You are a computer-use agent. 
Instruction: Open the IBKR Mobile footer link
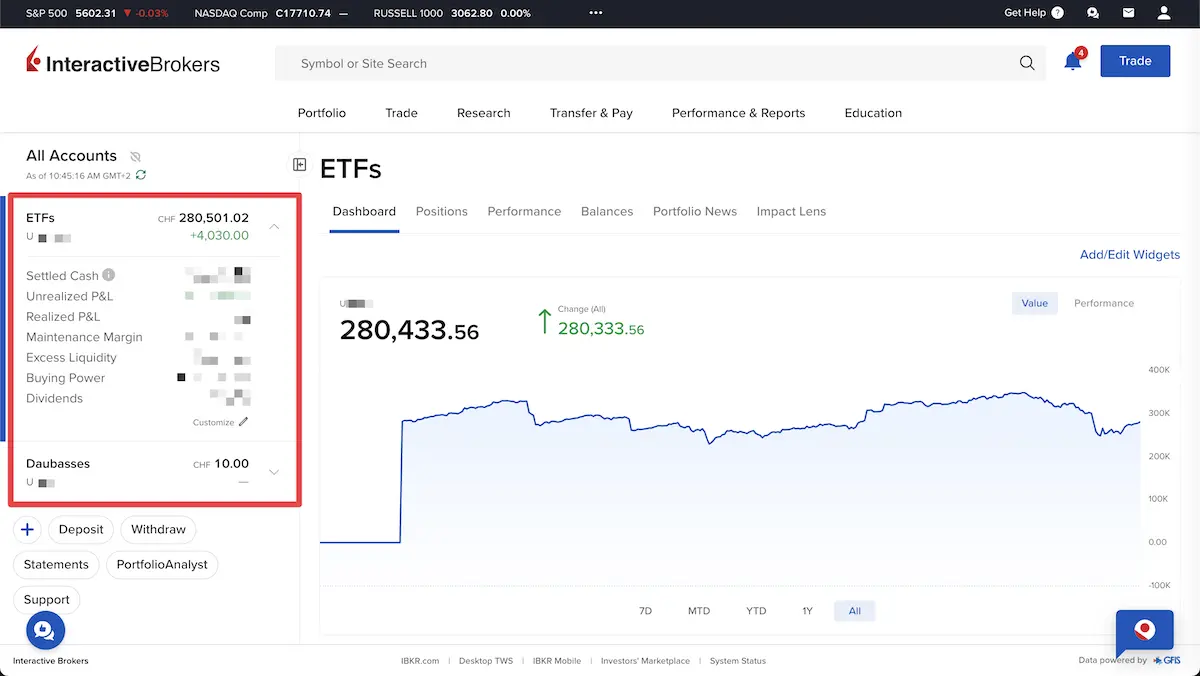pyautogui.click(x=557, y=661)
